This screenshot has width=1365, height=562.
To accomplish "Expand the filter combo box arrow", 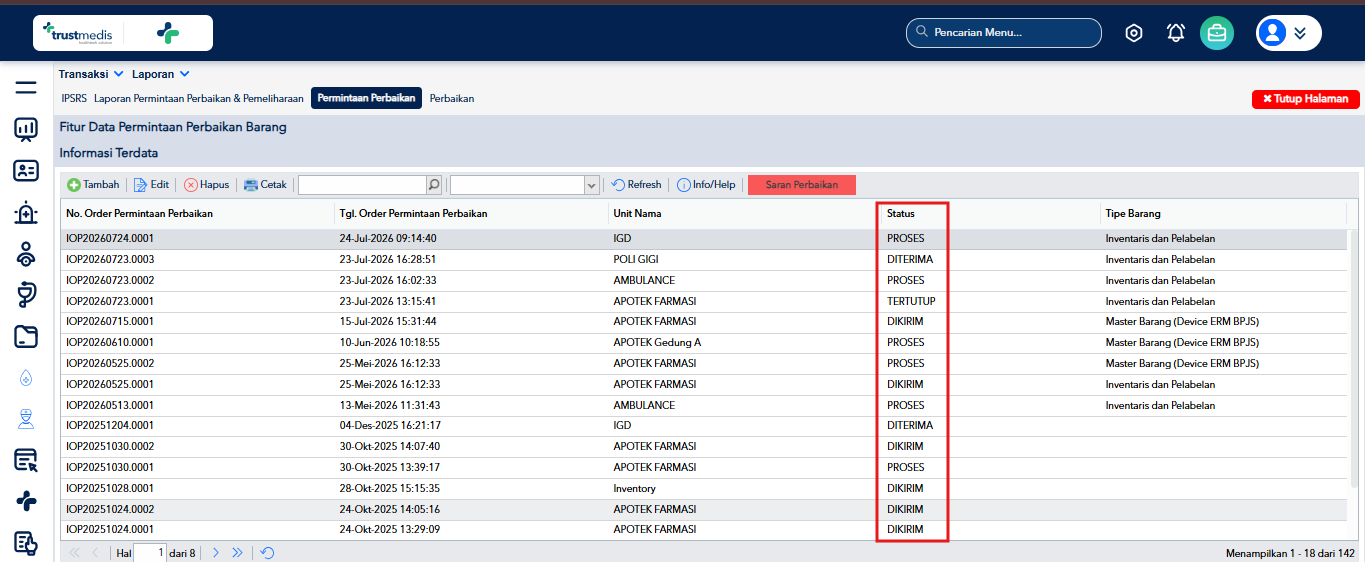I will coord(591,185).
